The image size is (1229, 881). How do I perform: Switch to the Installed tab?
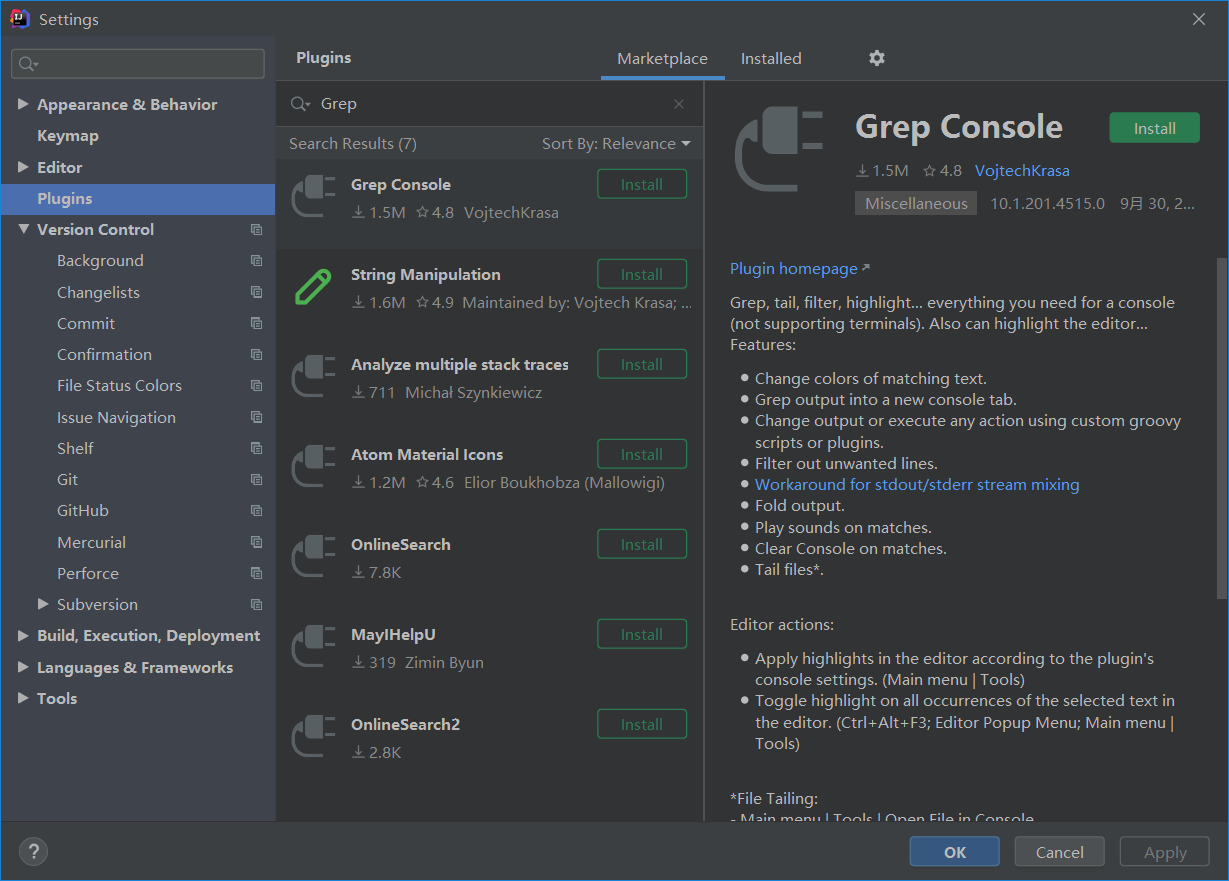(771, 59)
